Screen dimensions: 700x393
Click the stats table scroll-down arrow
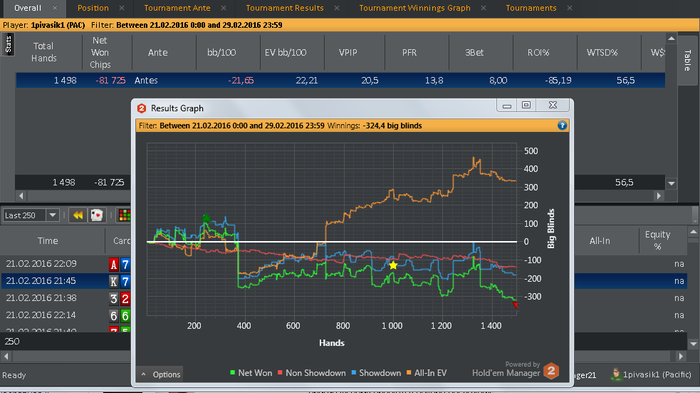click(x=671, y=184)
